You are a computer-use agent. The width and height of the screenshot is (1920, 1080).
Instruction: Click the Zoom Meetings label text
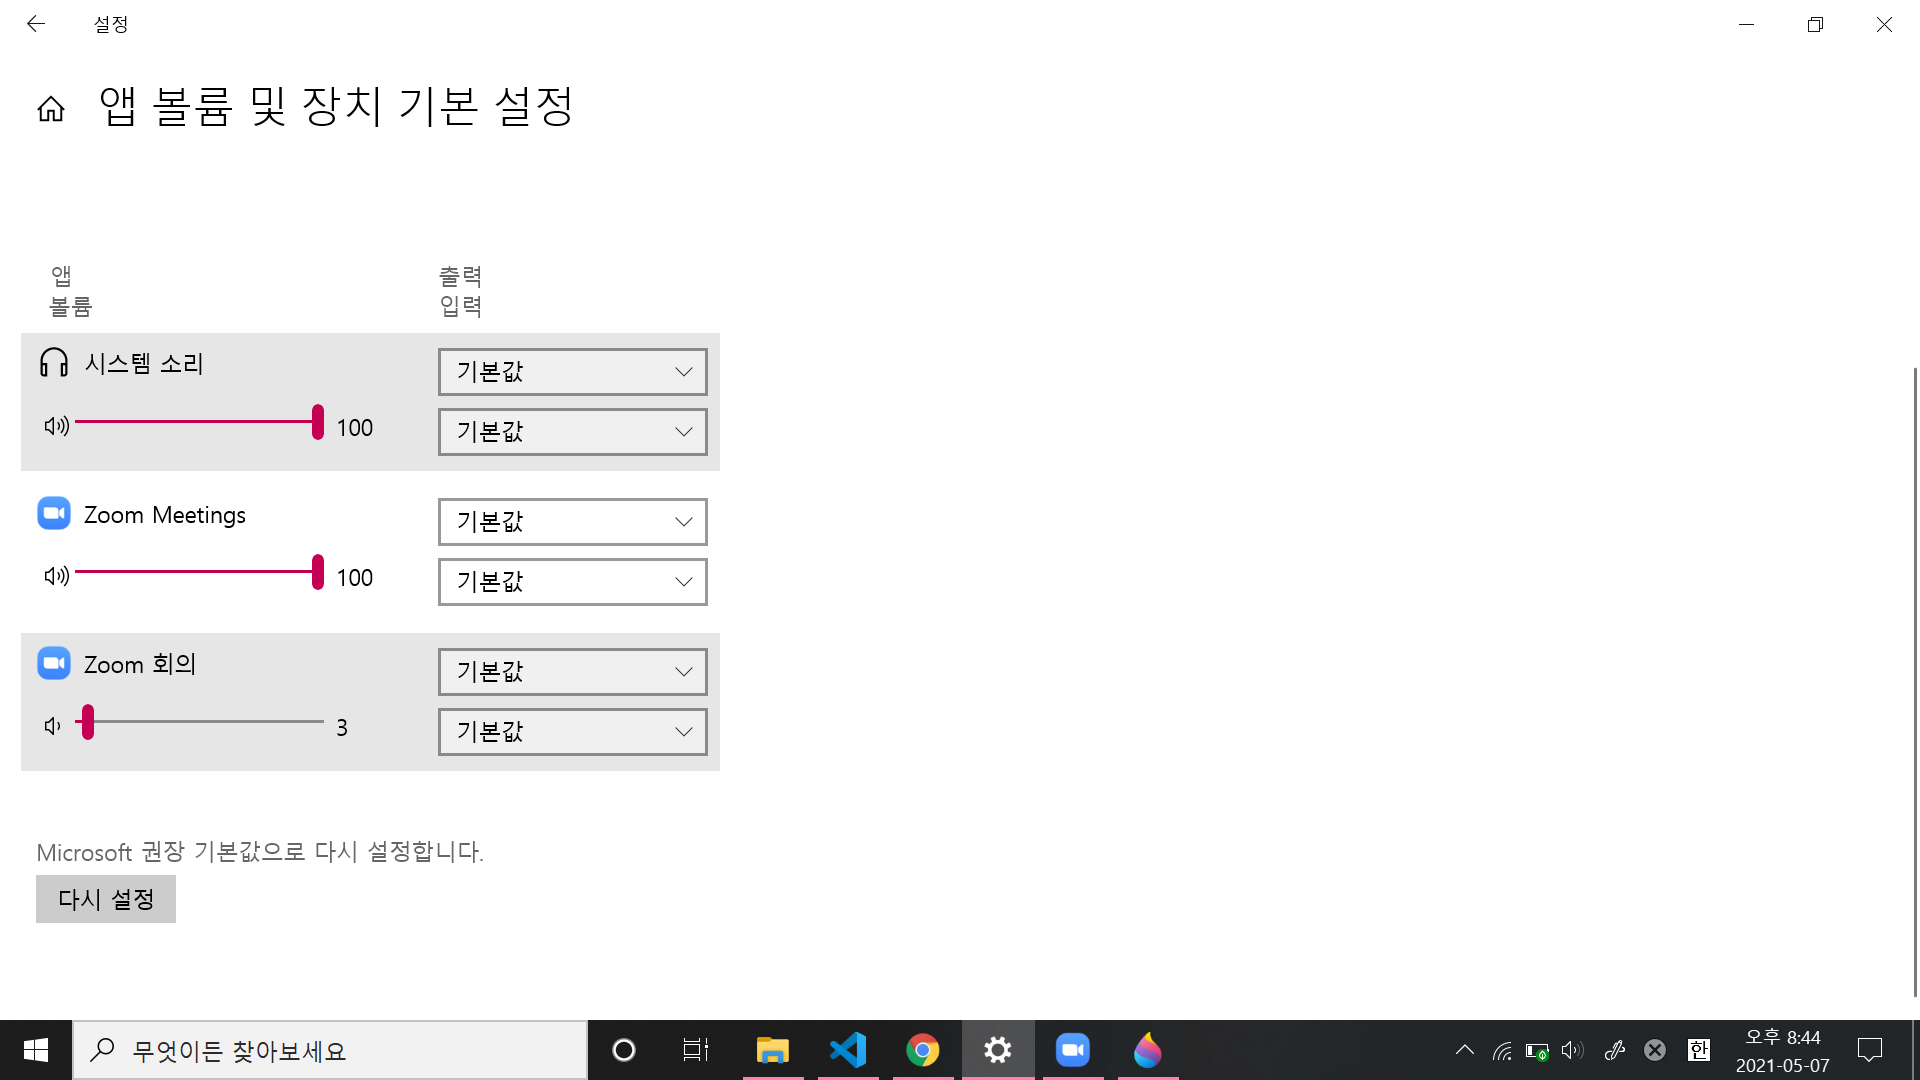165,514
